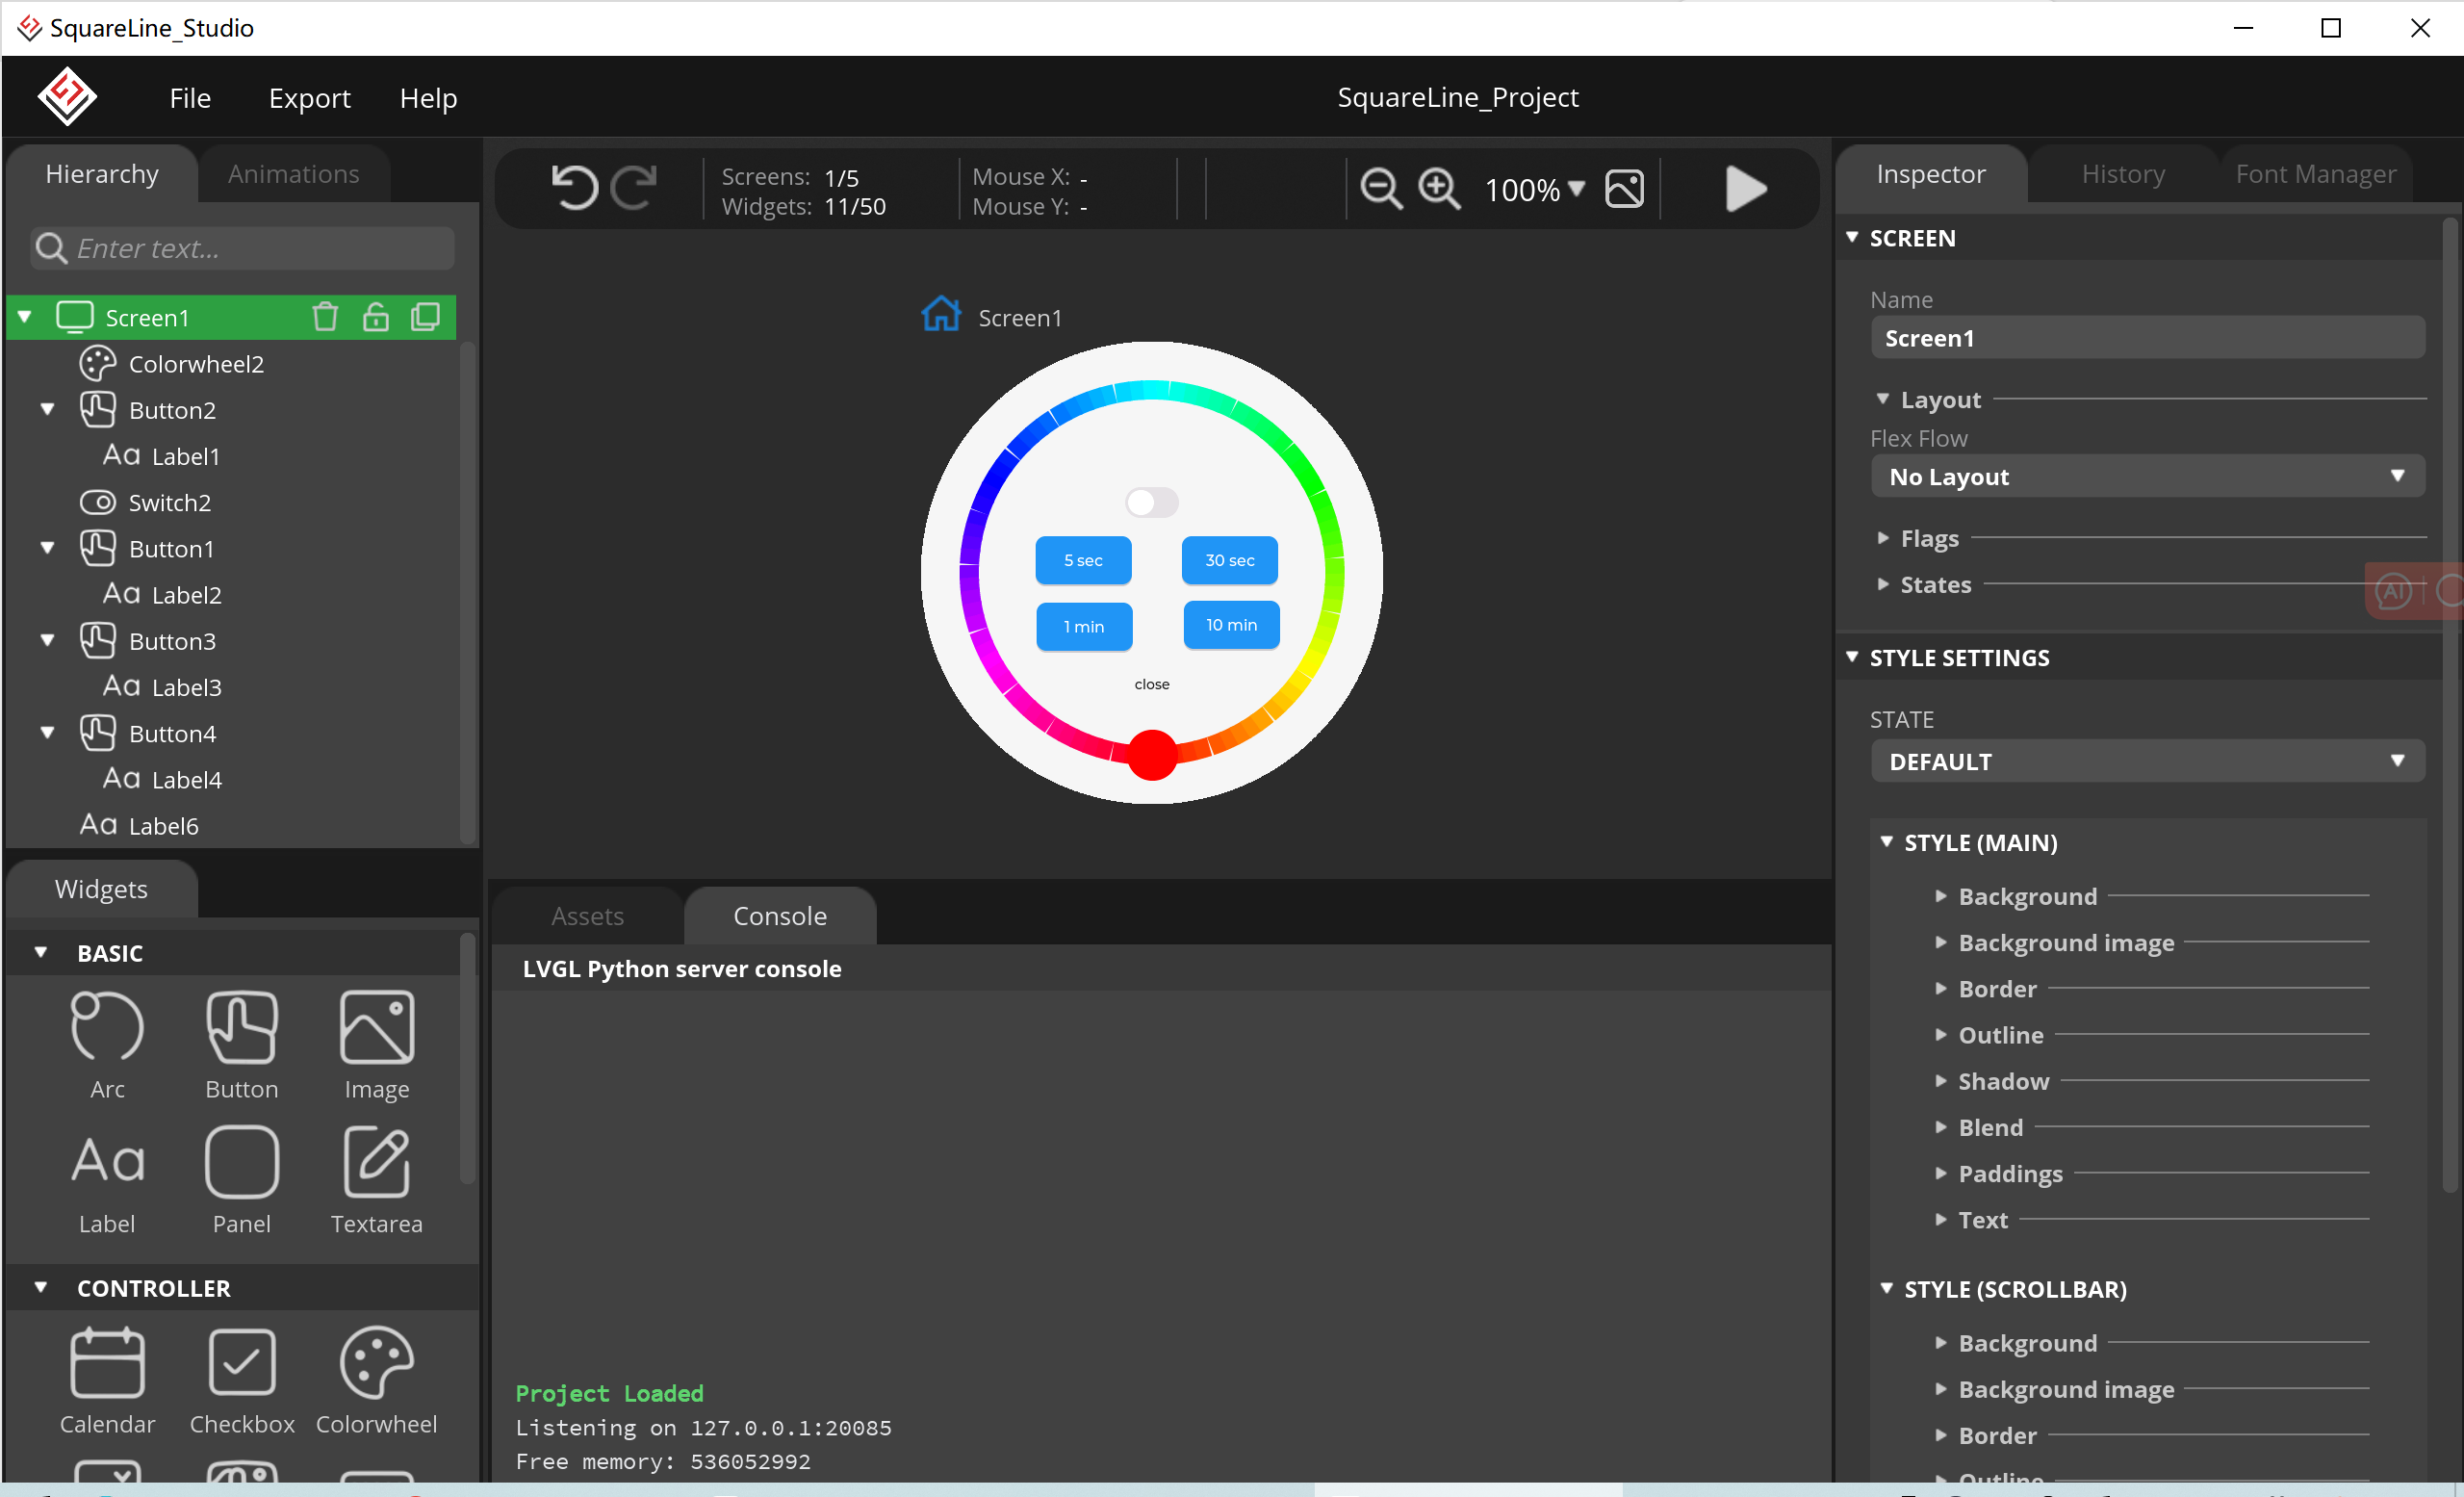Select the Colorwheel widget from Controller
This screenshot has height=1497, width=2464.
pos(376,1362)
